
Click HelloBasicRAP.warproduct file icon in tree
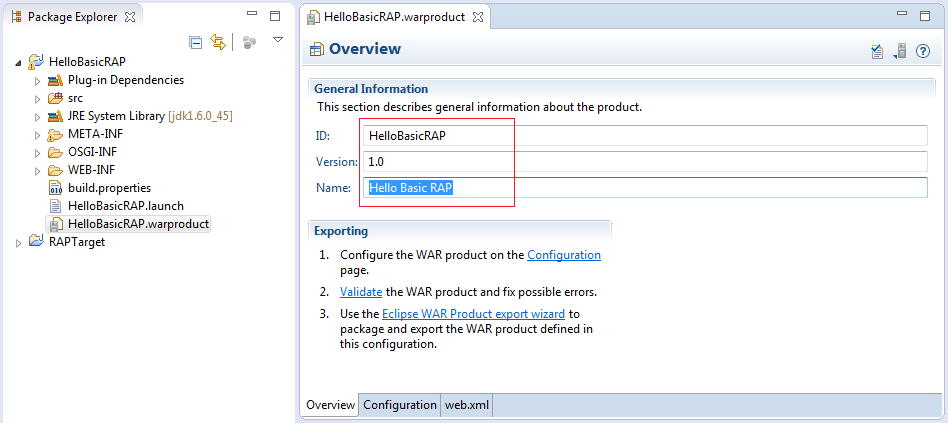pyautogui.click(x=56, y=224)
